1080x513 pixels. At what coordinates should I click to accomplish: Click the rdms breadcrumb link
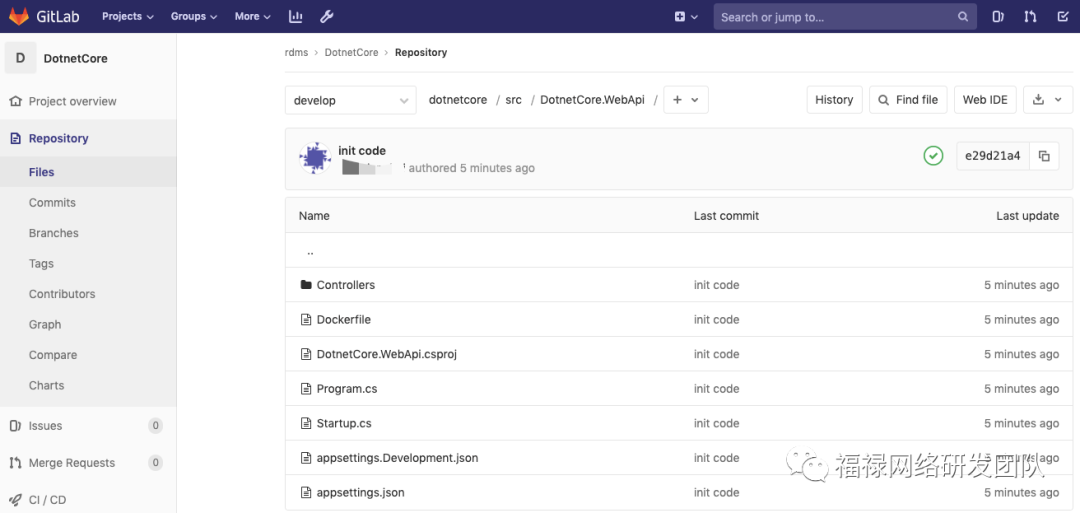296,52
